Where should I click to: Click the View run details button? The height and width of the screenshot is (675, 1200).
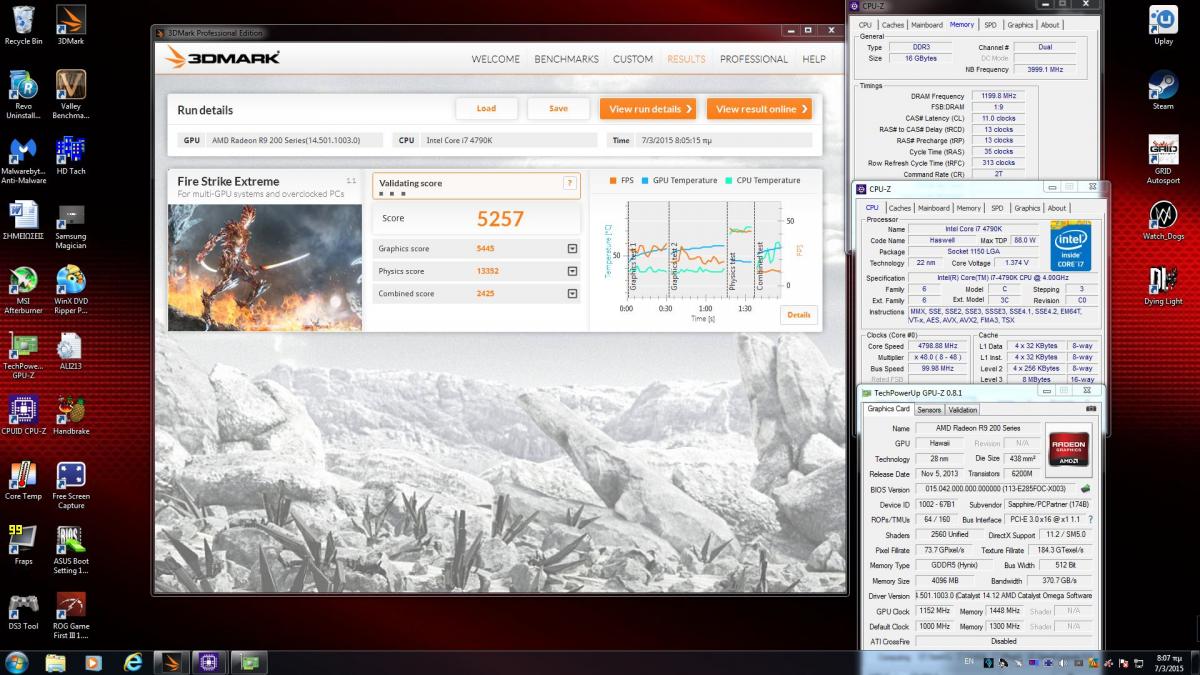click(648, 109)
